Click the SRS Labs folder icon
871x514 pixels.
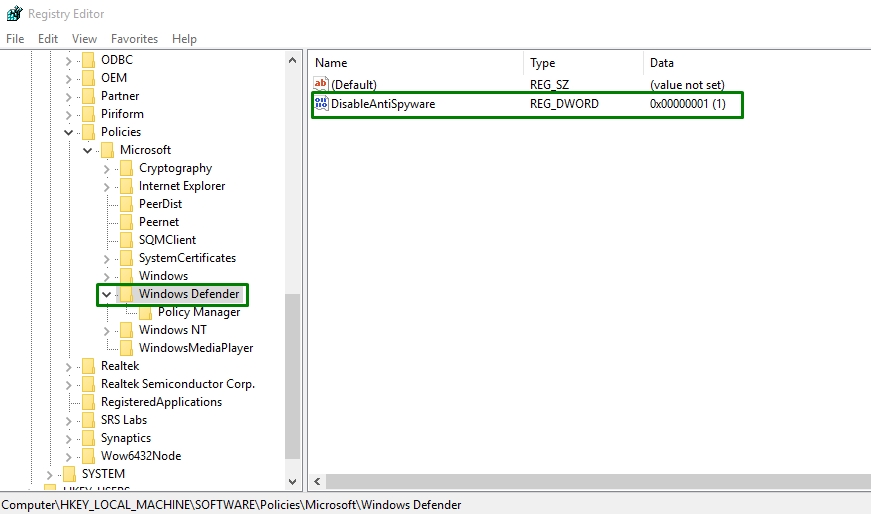(x=88, y=420)
